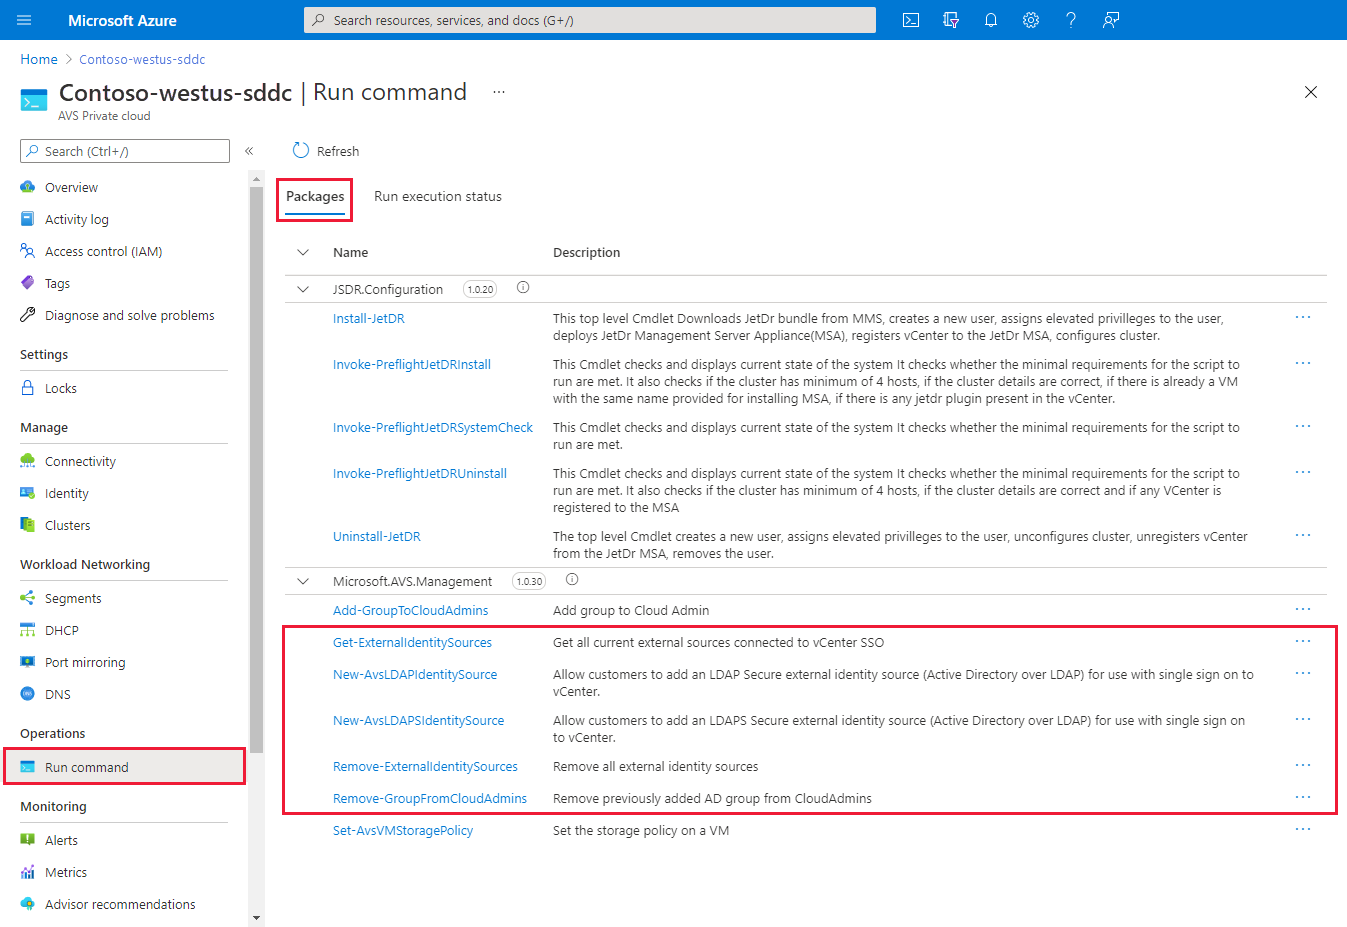Open more options for Remove-GroupFromCloudAdmins row
This screenshot has width=1347, height=927.
1303,797
